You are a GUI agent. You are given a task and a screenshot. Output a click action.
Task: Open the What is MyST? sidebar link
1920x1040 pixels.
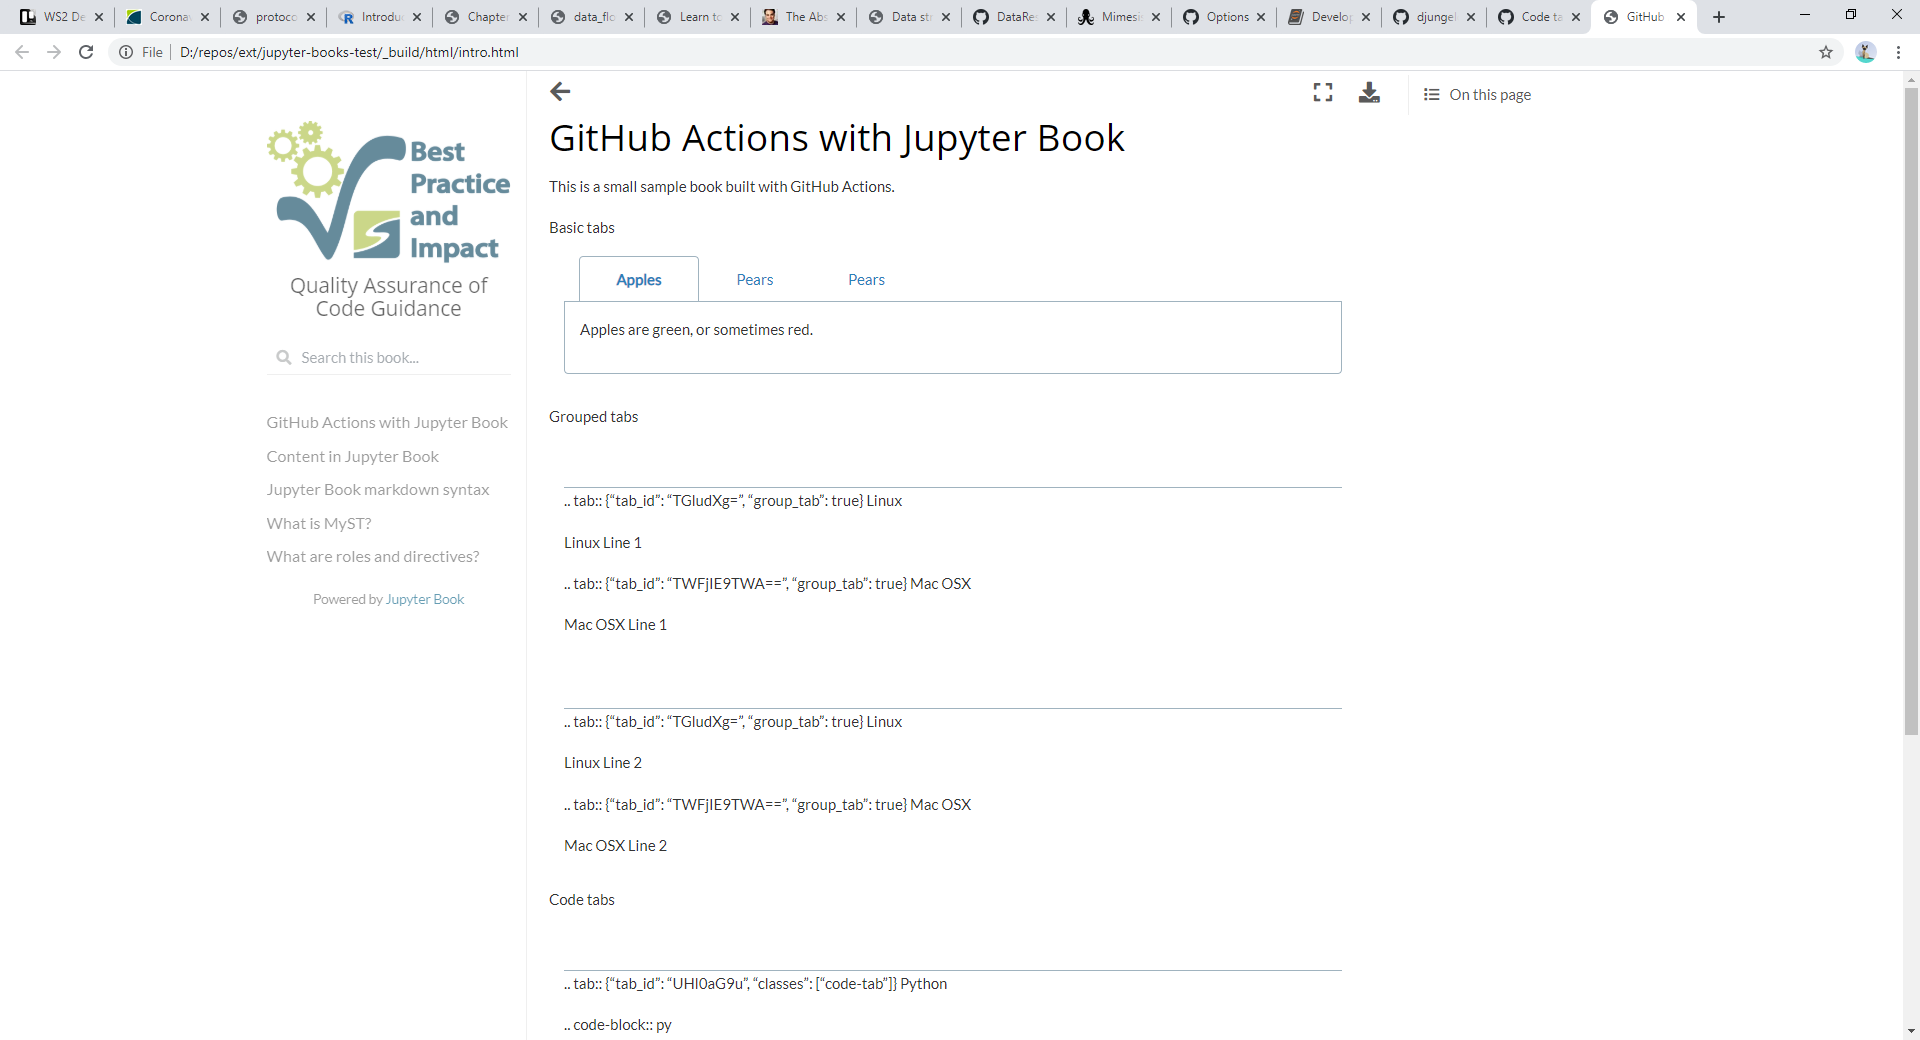(319, 524)
